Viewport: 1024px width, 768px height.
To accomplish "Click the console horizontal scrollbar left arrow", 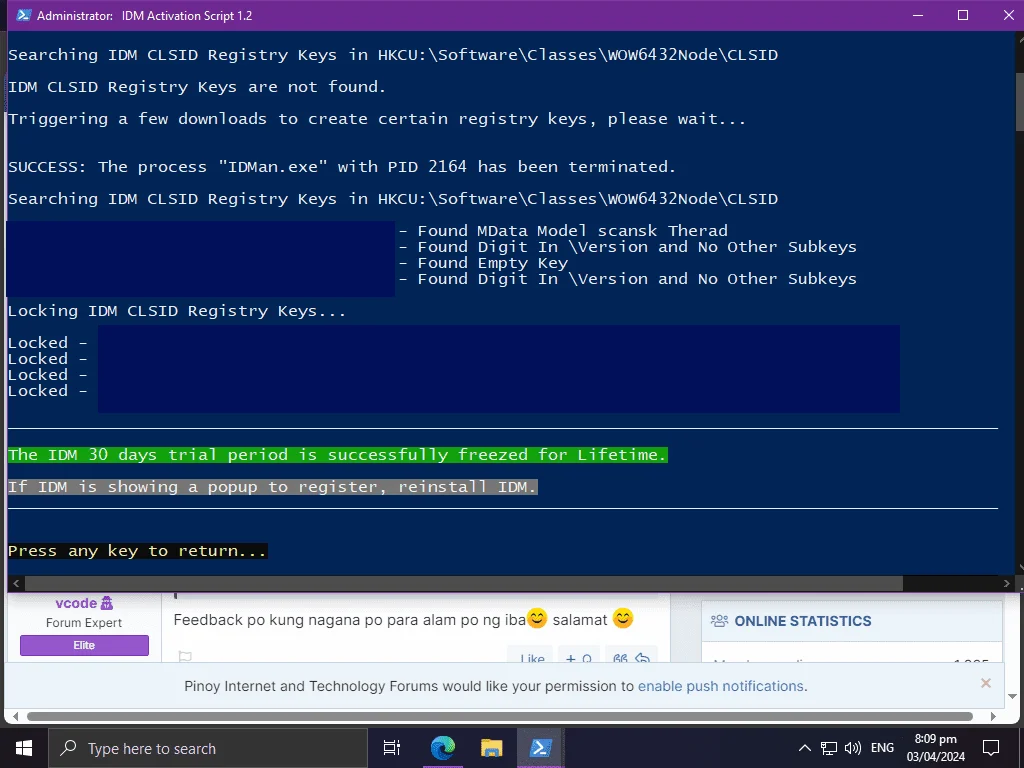I will click(16, 583).
